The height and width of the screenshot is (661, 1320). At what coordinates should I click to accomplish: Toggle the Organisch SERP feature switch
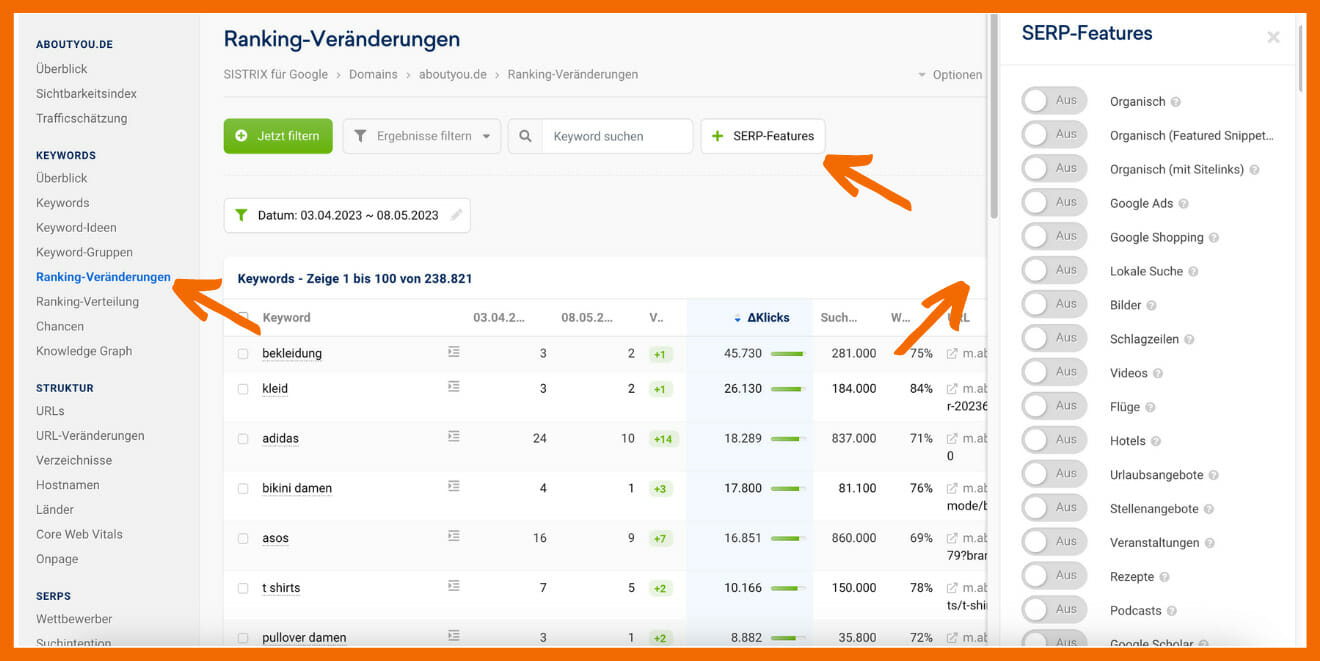point(1054,101)
